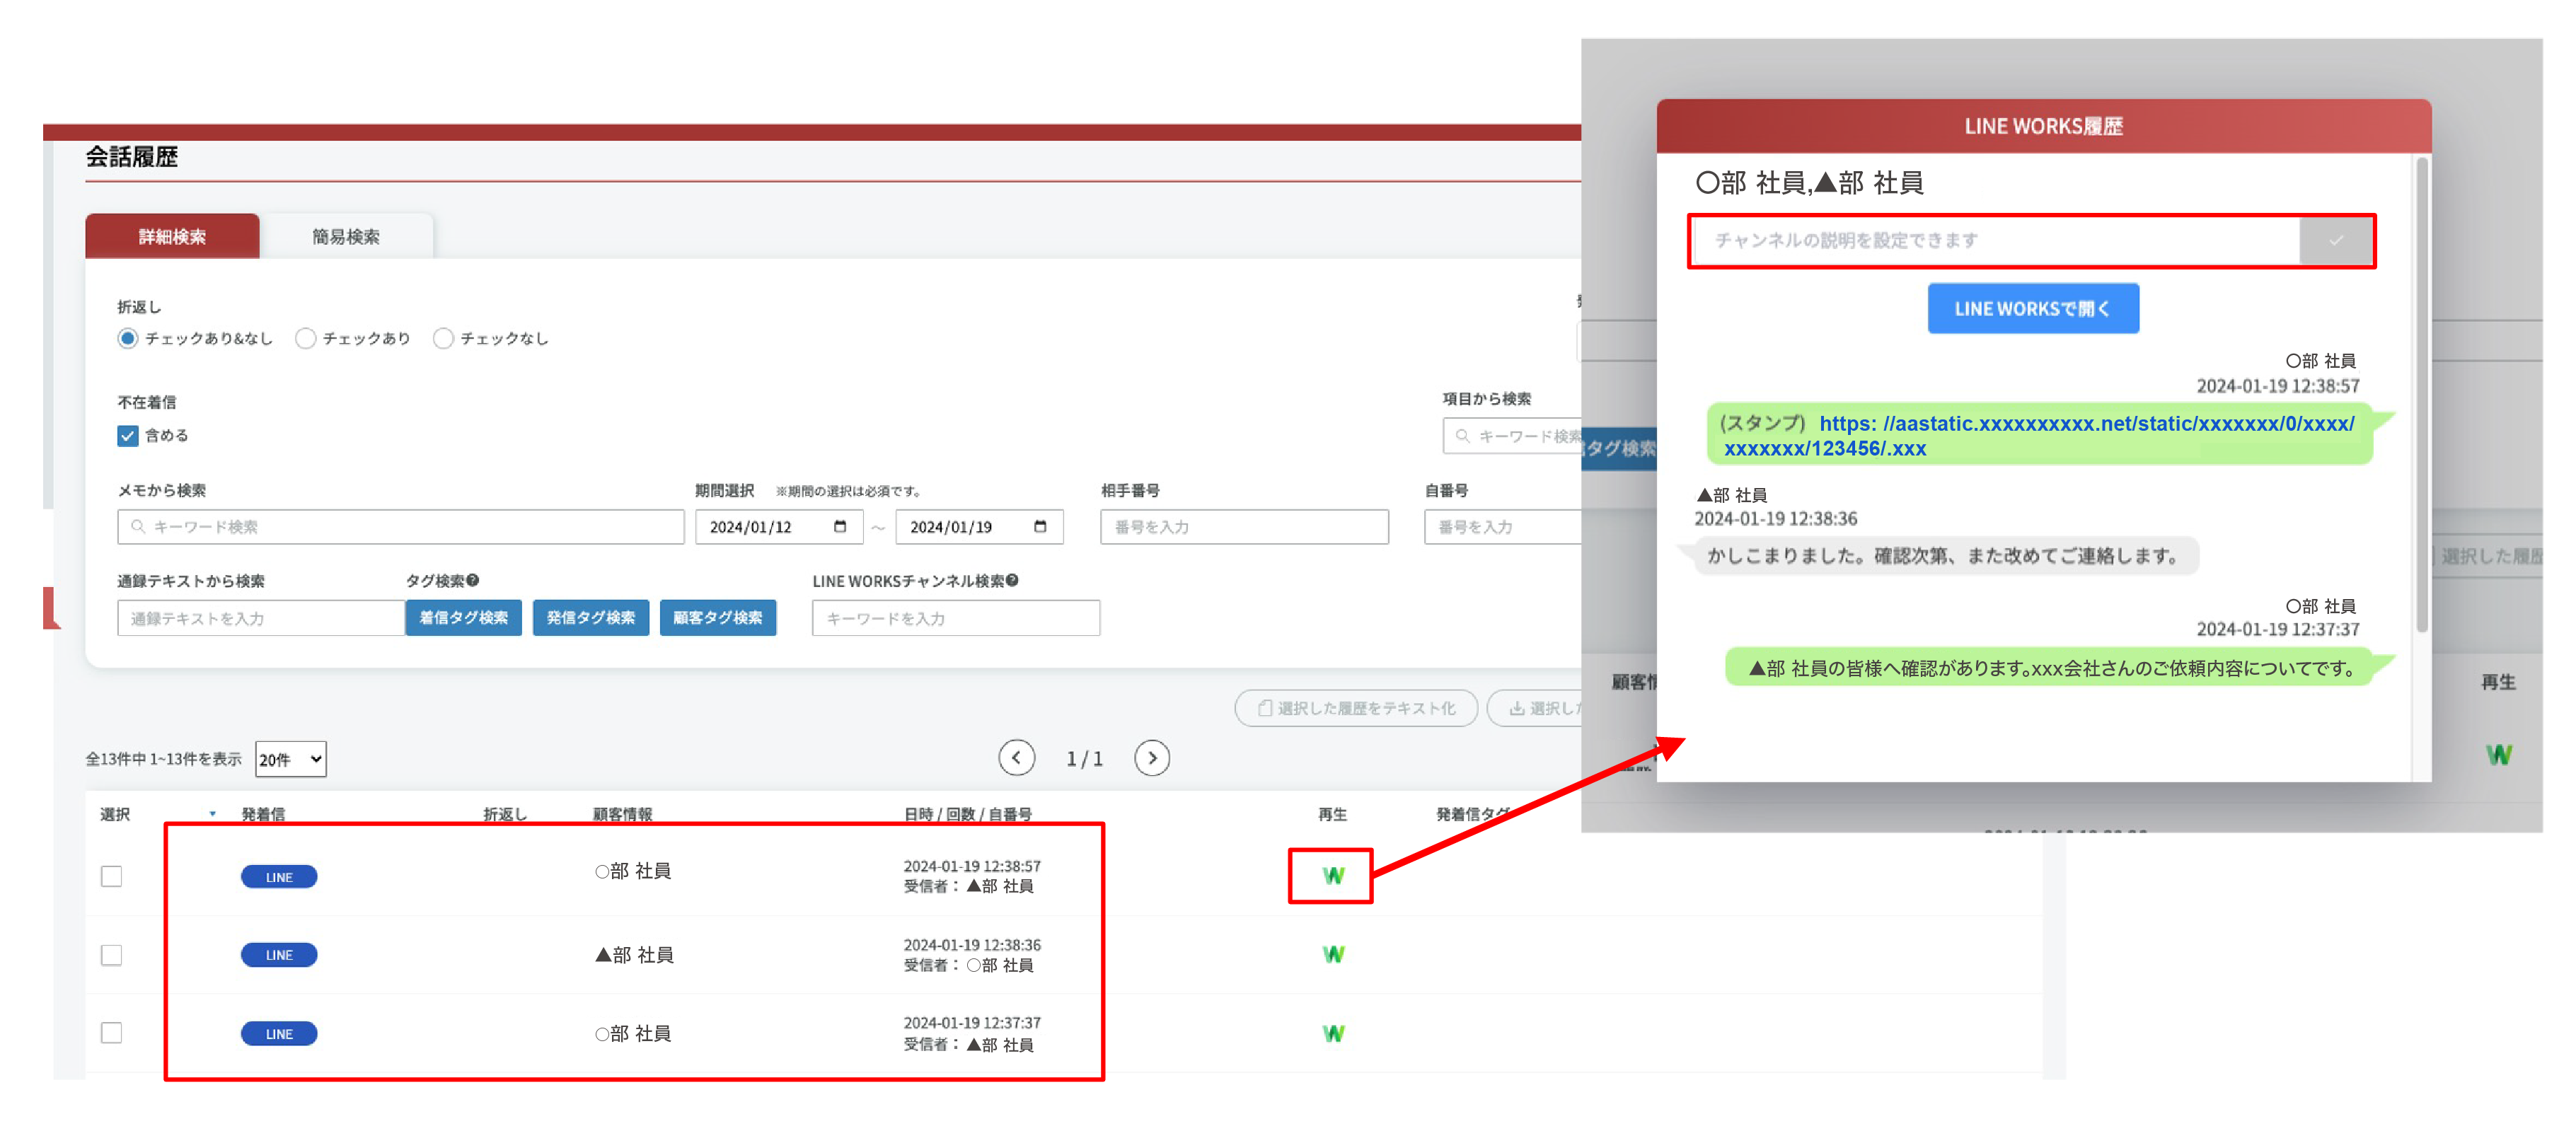This screenshot has height=1126, width=2576.
Task: Open calendar picker for 2024/01/12 start date
Action: [x=840, y=527]
